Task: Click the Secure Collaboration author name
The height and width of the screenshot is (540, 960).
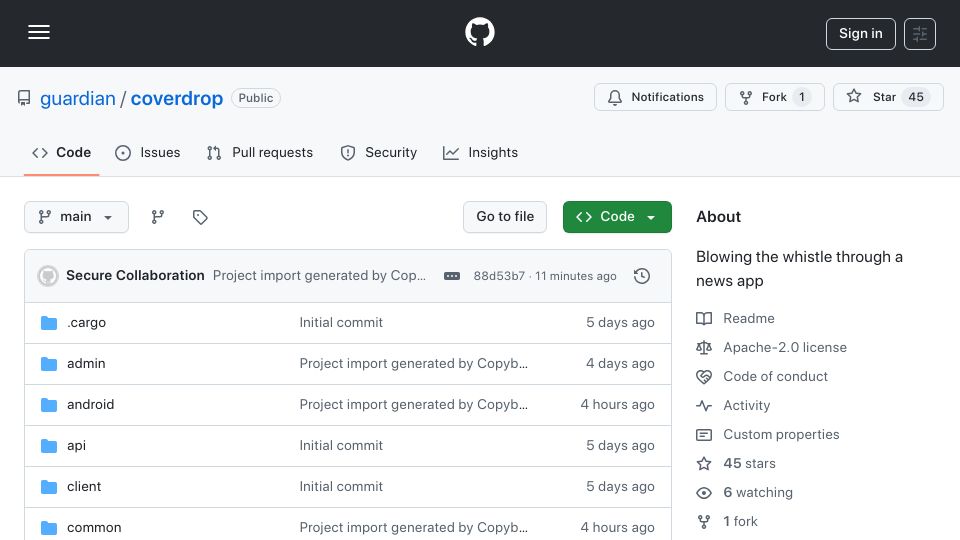Action: click(x=135, y=276)
